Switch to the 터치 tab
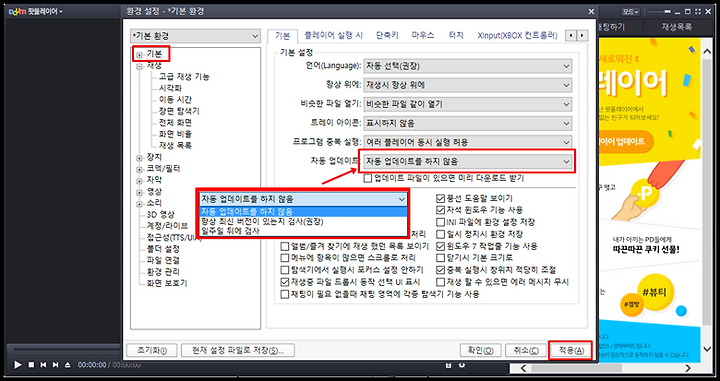The height and width of the screenshot is (381, 720). [x=456, y=35]
